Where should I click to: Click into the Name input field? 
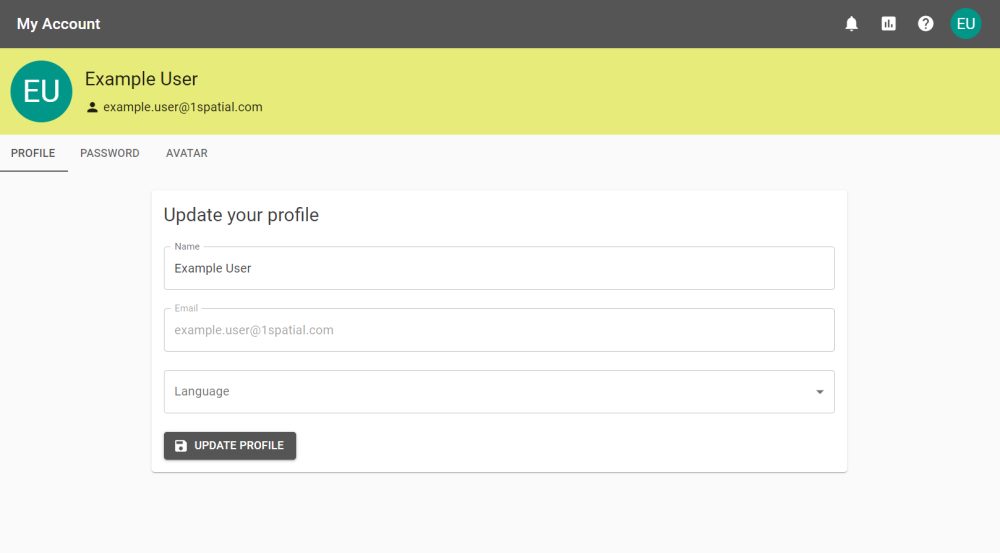pos(499,268)
